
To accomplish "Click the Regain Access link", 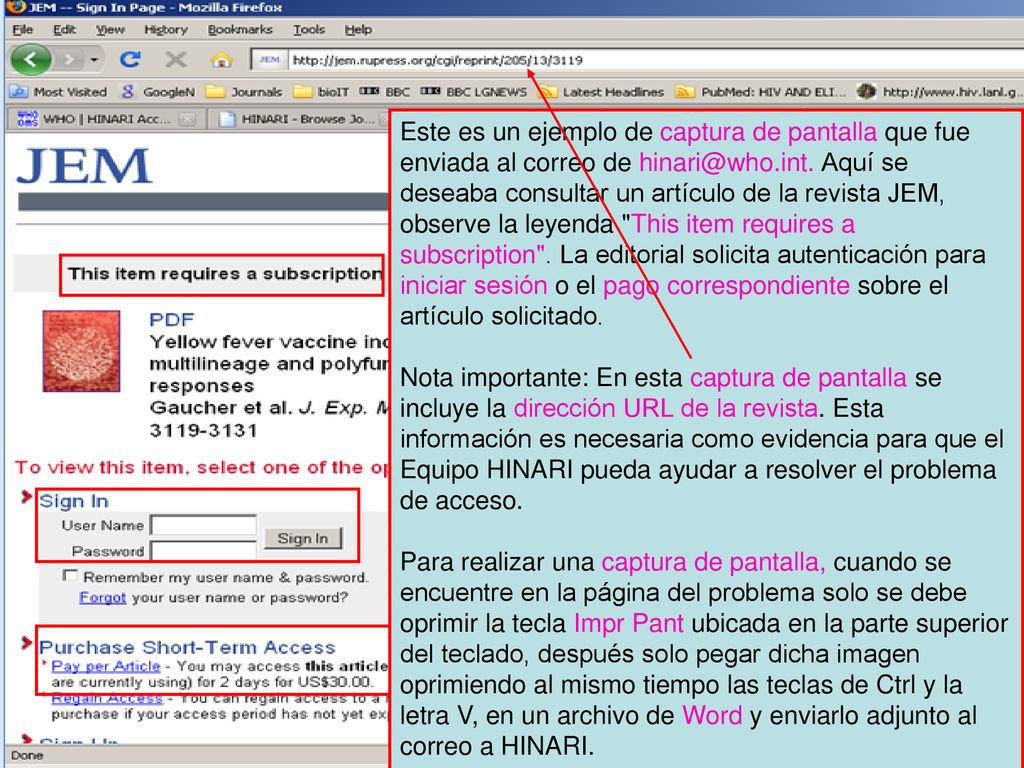I will (x=106, y=699).
